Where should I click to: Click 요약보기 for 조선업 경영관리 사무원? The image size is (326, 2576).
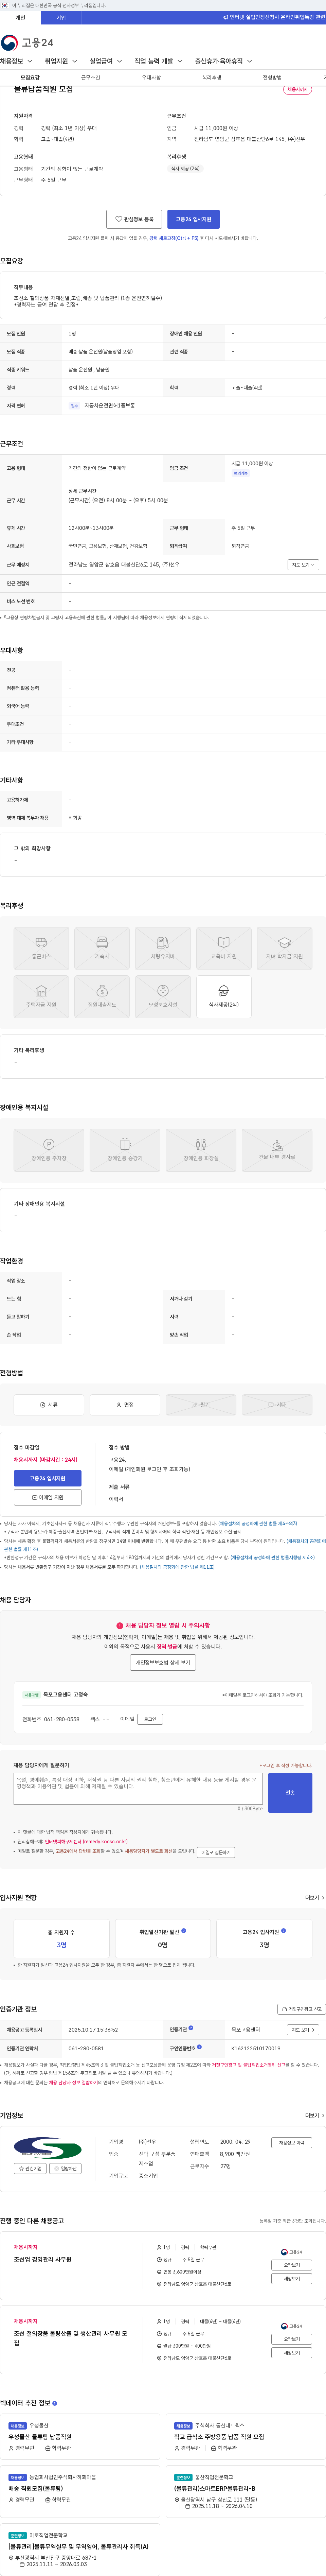click(x=292, y=2265)
